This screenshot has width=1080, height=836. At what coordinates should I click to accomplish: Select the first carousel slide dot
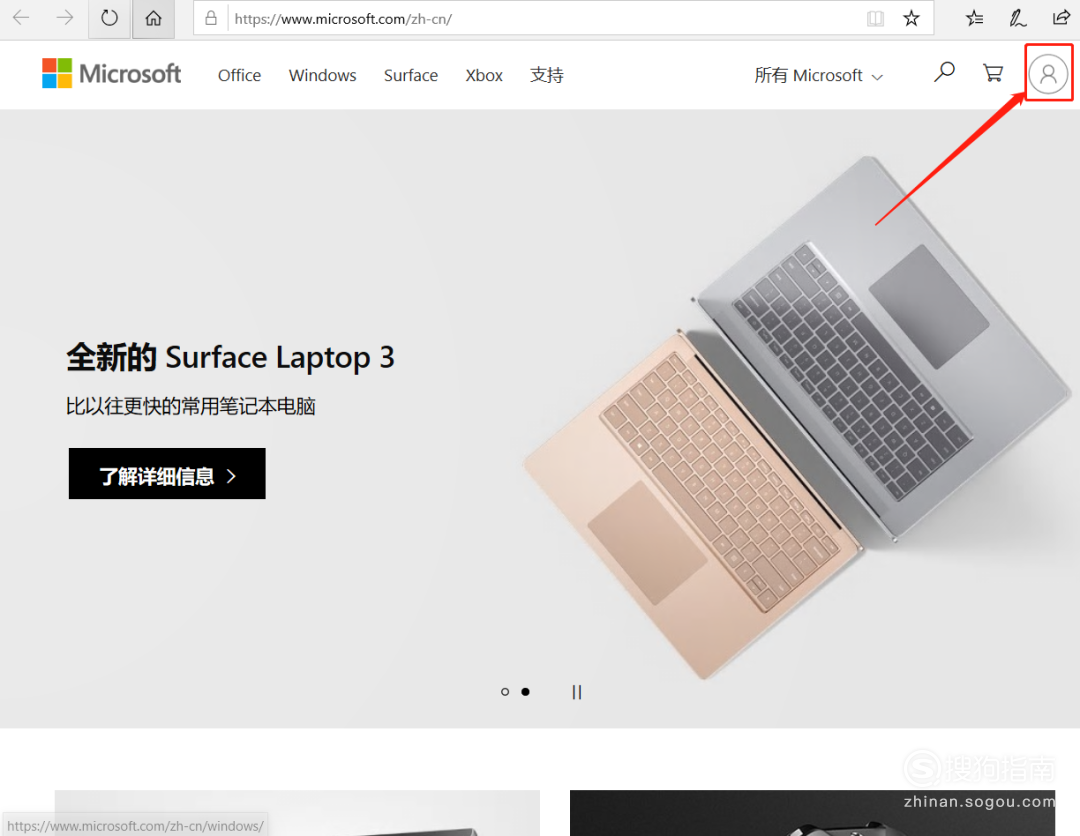tap(505, 691)
